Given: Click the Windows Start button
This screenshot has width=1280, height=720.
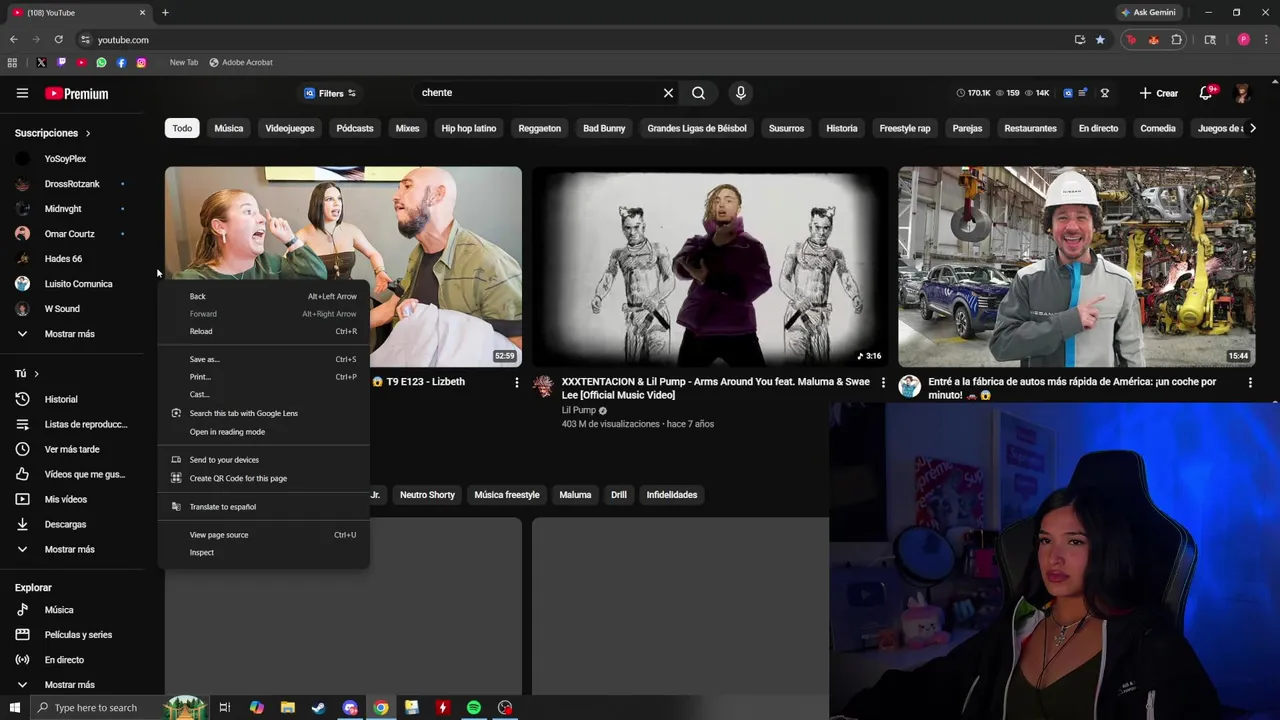Looking at the screenshot, I should coord(14,707).
